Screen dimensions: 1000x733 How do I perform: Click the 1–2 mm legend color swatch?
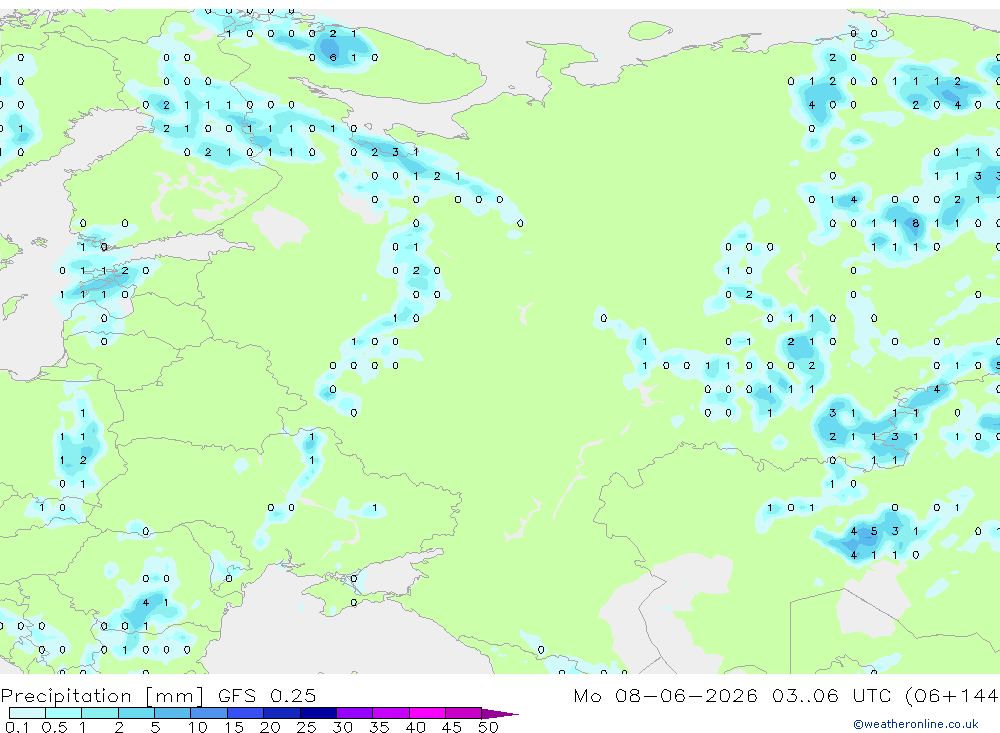tap(100, 713)
